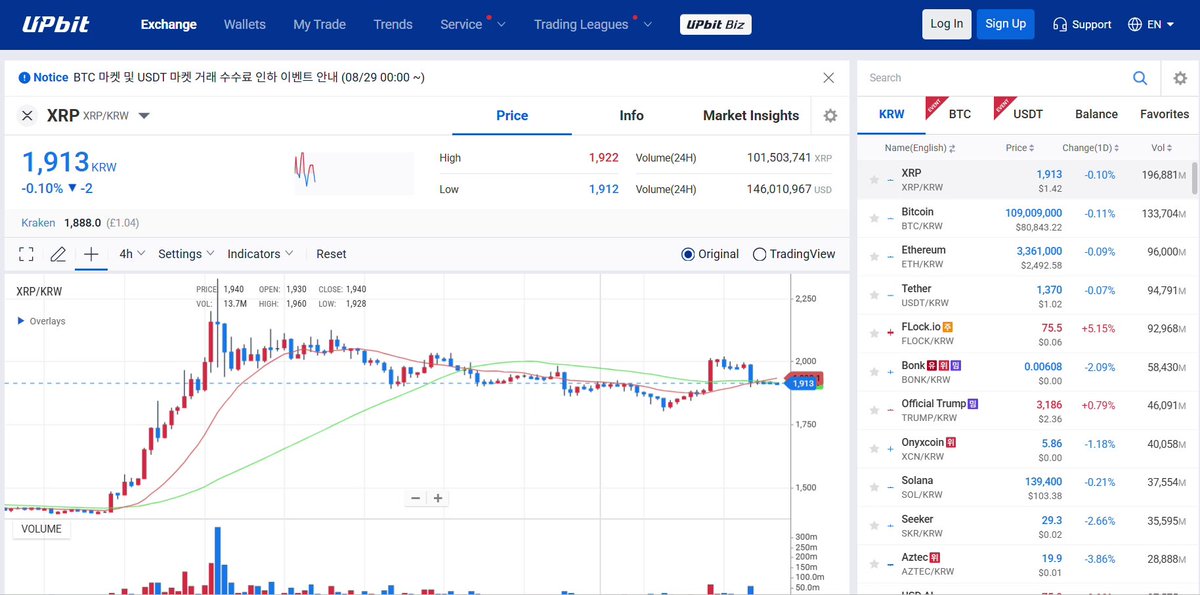Sort market list by Price
This screenshot has width=1200, height=595.
click(1020, 148)
